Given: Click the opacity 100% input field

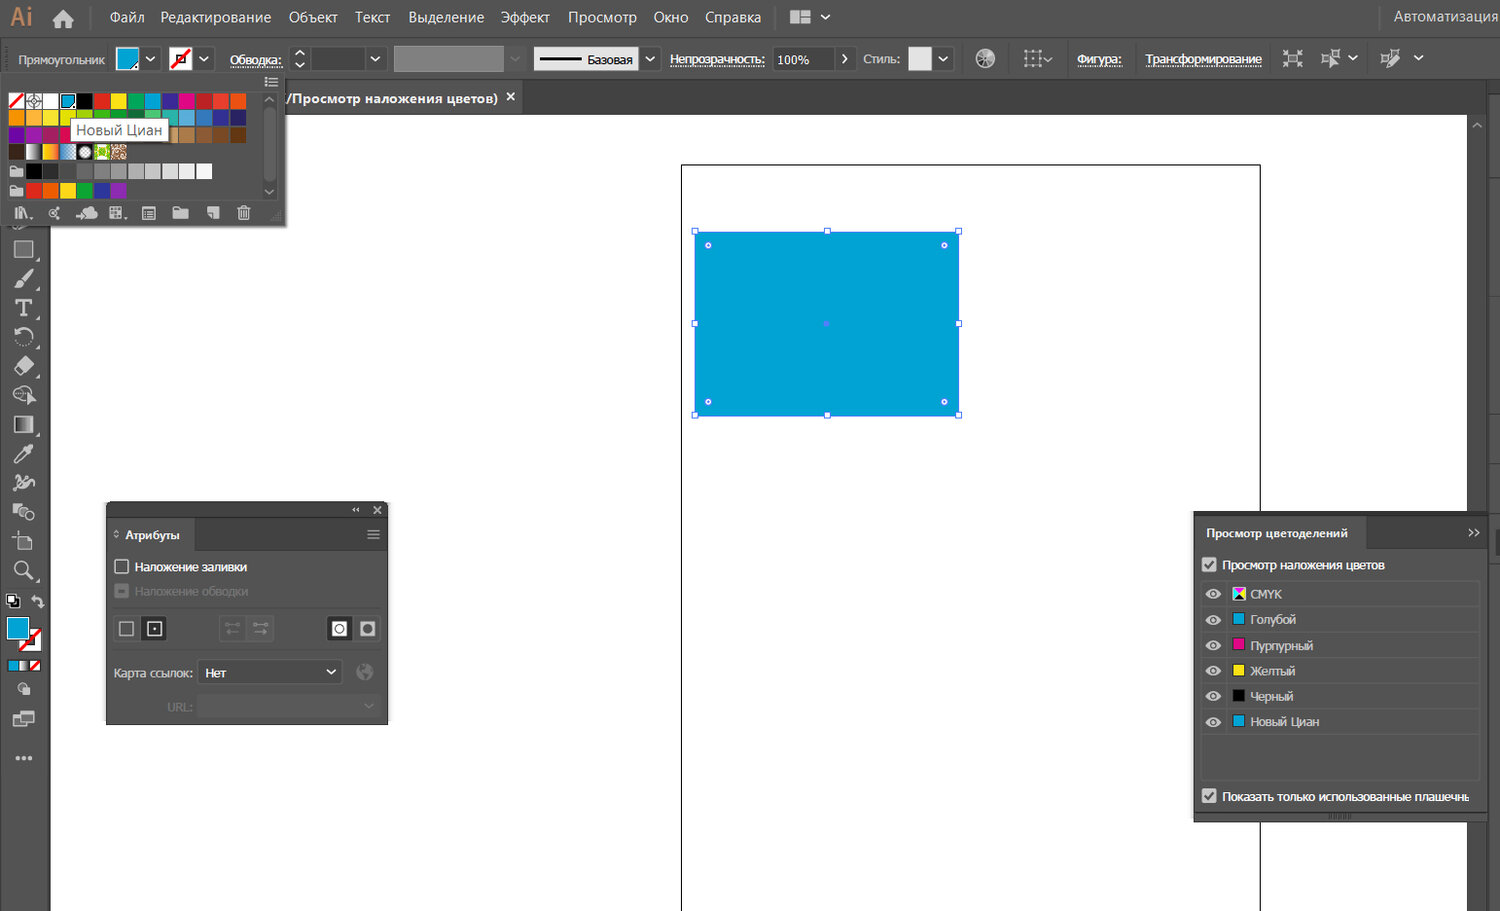Looking at the screenshot, I should 802,60.
